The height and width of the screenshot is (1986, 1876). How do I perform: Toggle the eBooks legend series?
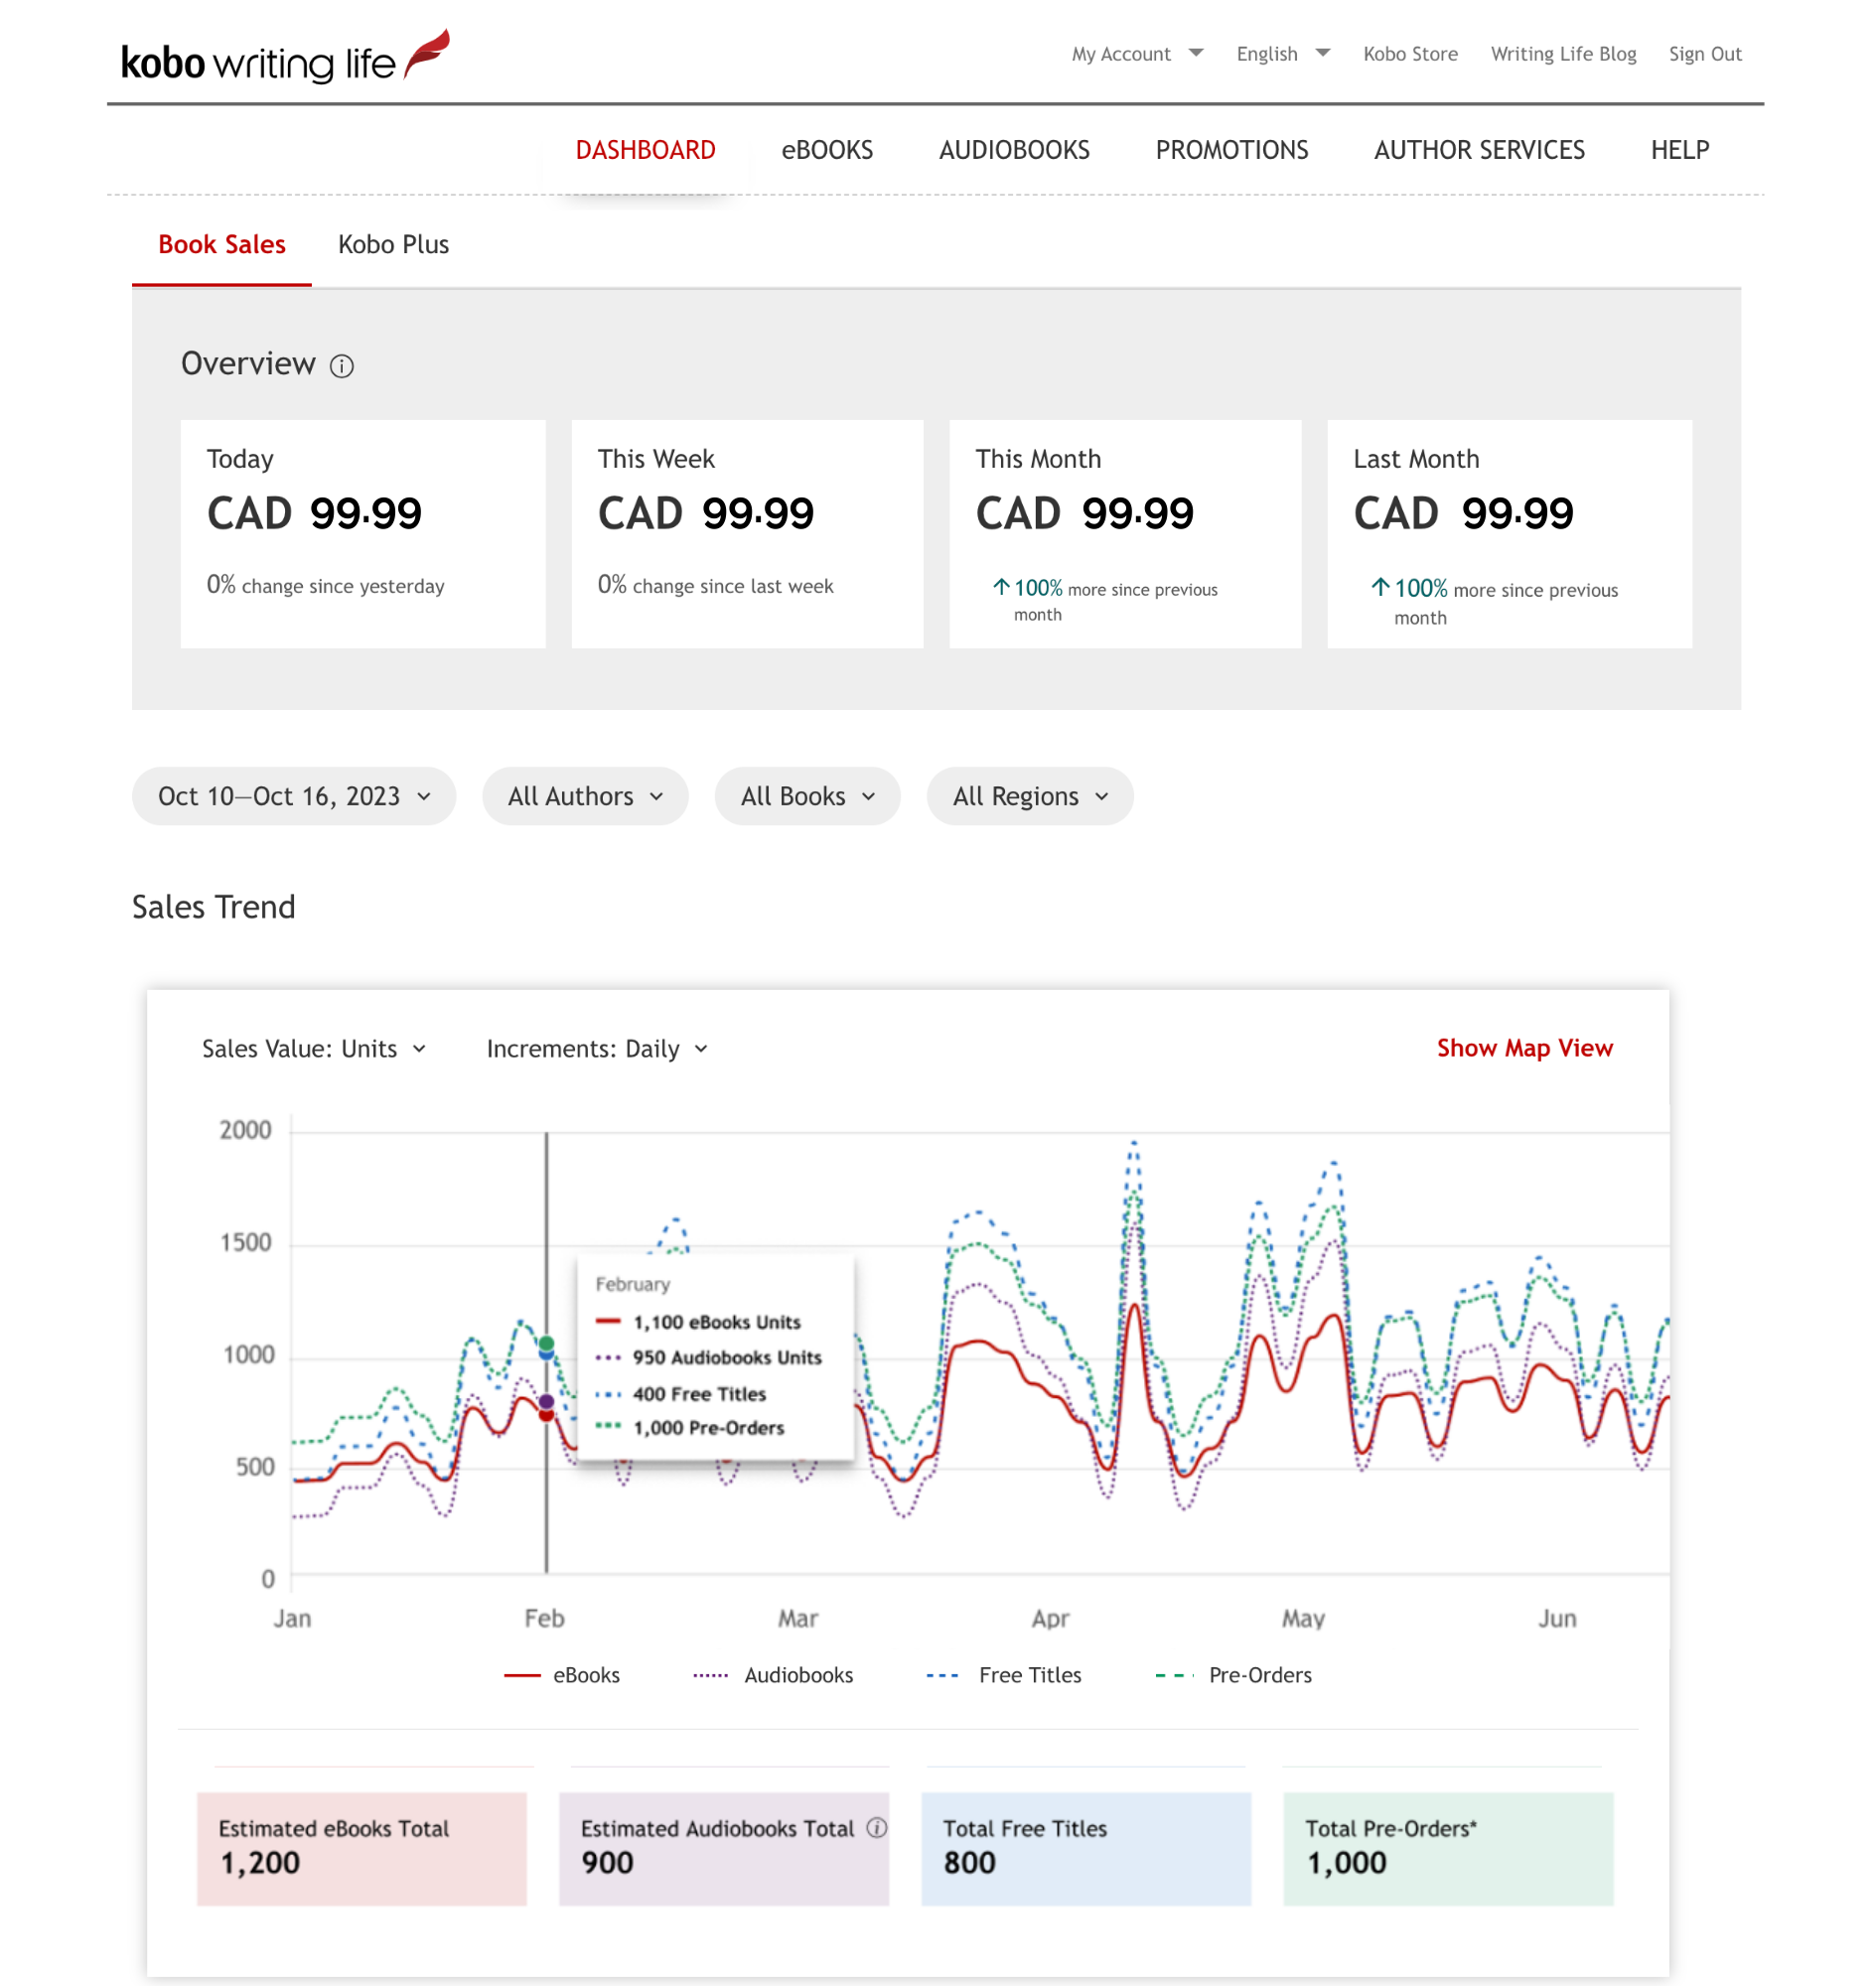[x=563, y=1675]
